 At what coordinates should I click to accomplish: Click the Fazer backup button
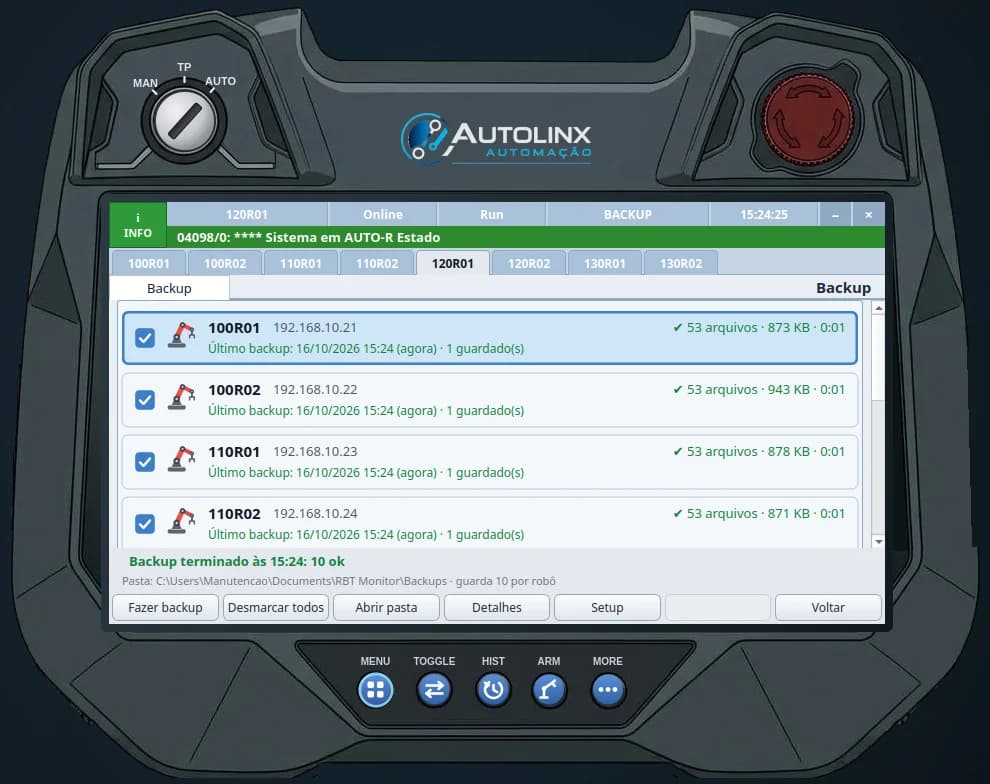[165, 607]
